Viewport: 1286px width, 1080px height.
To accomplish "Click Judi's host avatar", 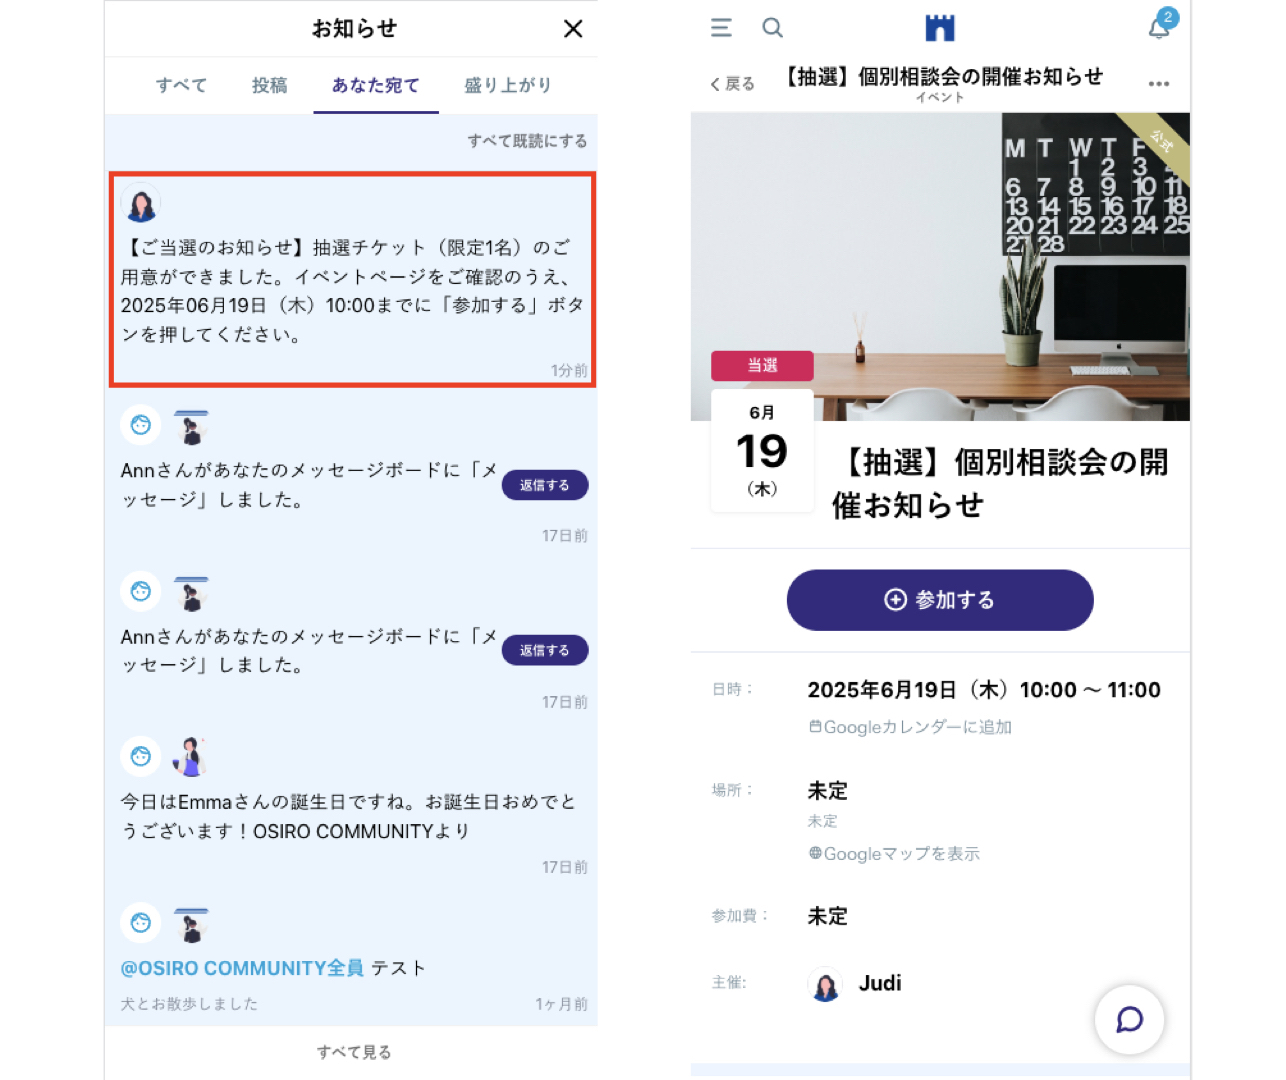I will click(x=825, y=985).
